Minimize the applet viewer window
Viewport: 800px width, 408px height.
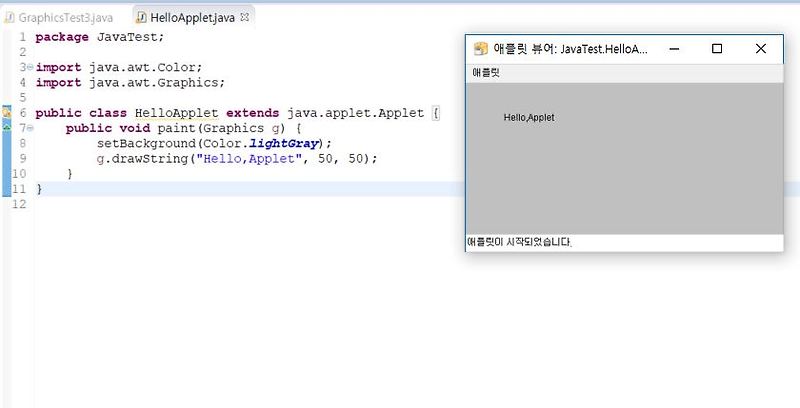pos(674,48)
